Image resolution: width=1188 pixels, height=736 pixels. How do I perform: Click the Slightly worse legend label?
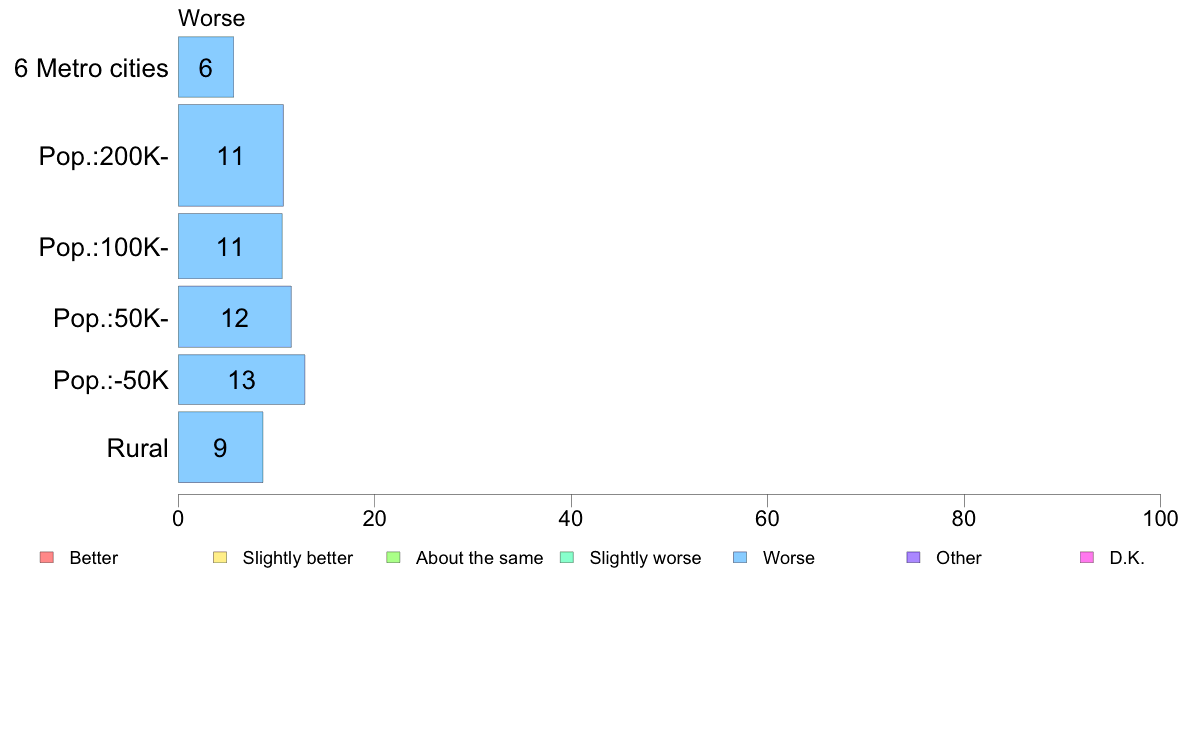[x=646, y=558]
